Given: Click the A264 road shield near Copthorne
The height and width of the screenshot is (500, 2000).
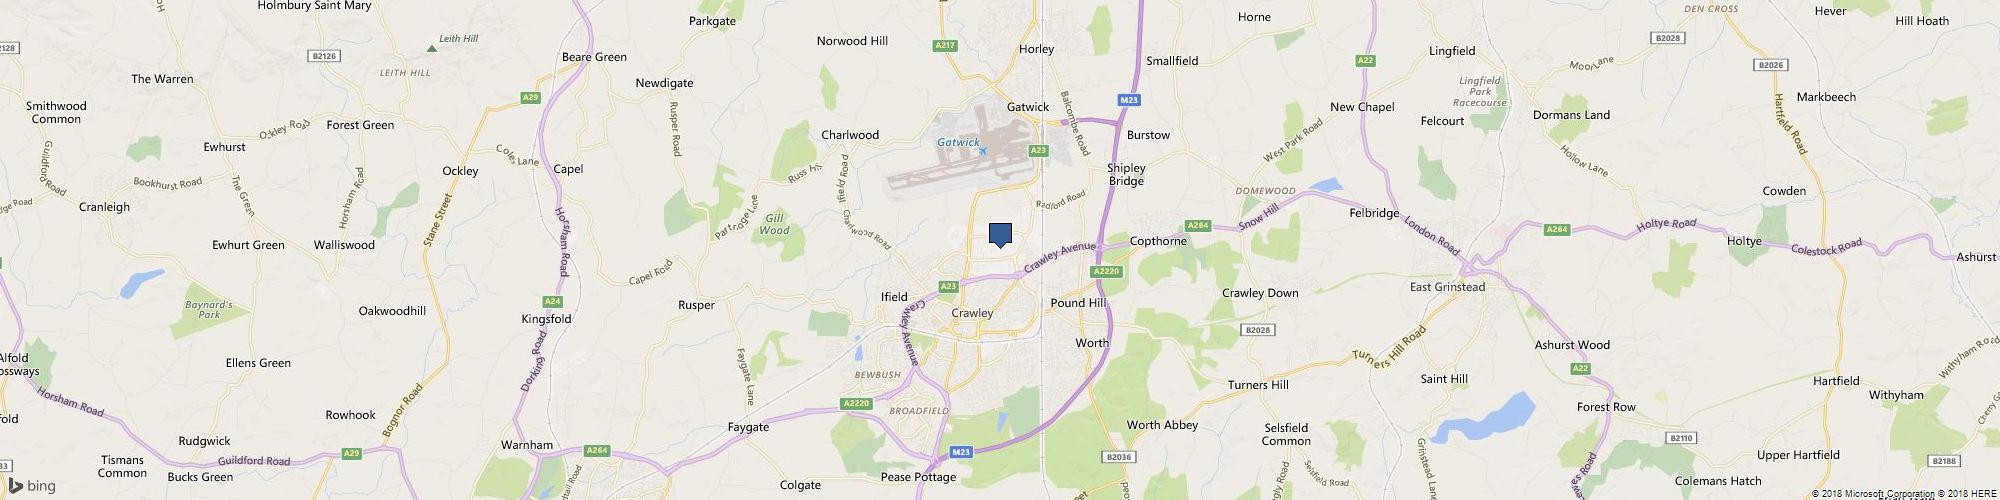Looking at the screenshot, I should point(1197,225).
